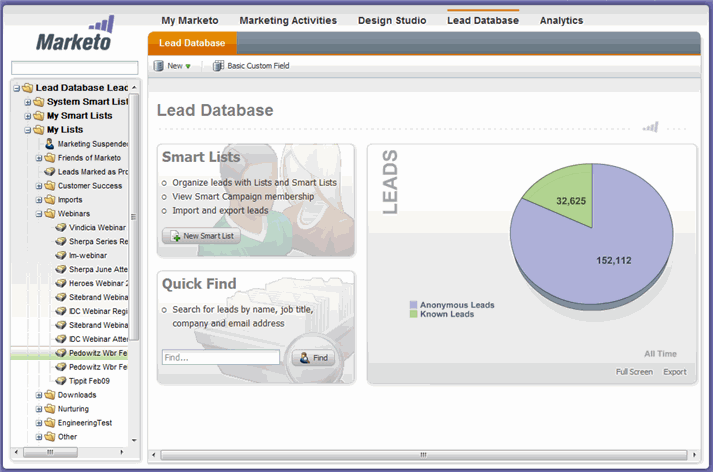The width and height of the screenshot is (713, 472).
Task: Select the orange Lead Database subtab
Action: click(x=192, y=43)
